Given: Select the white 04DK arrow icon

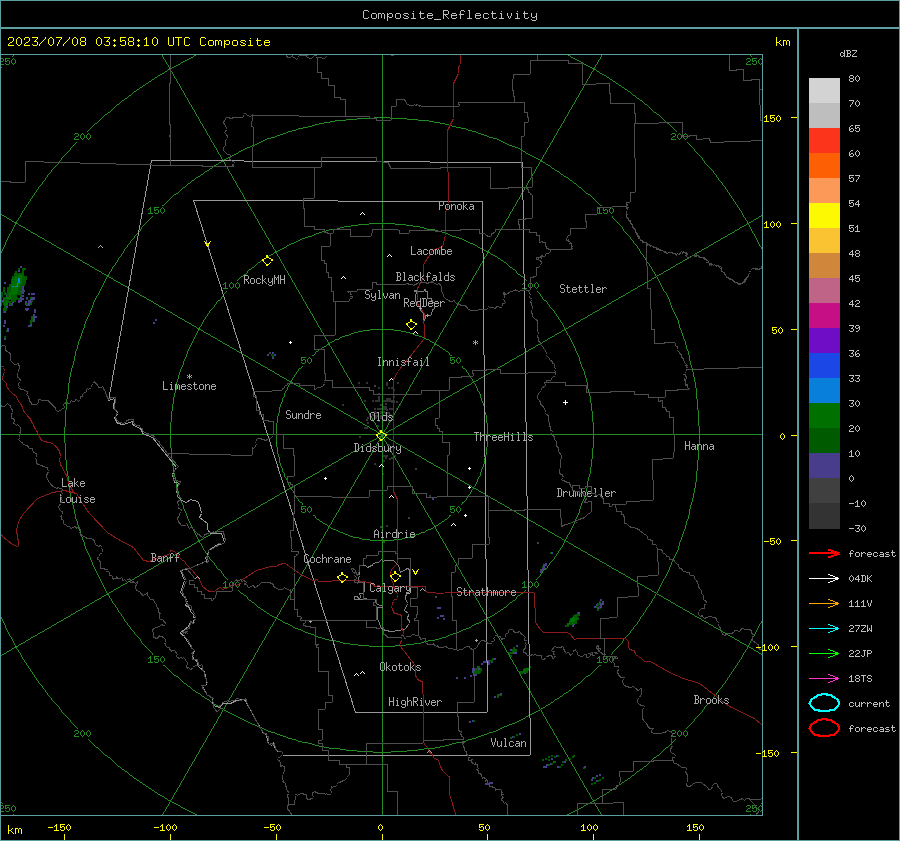Looking at the screenshot, I should pos(824,579).
